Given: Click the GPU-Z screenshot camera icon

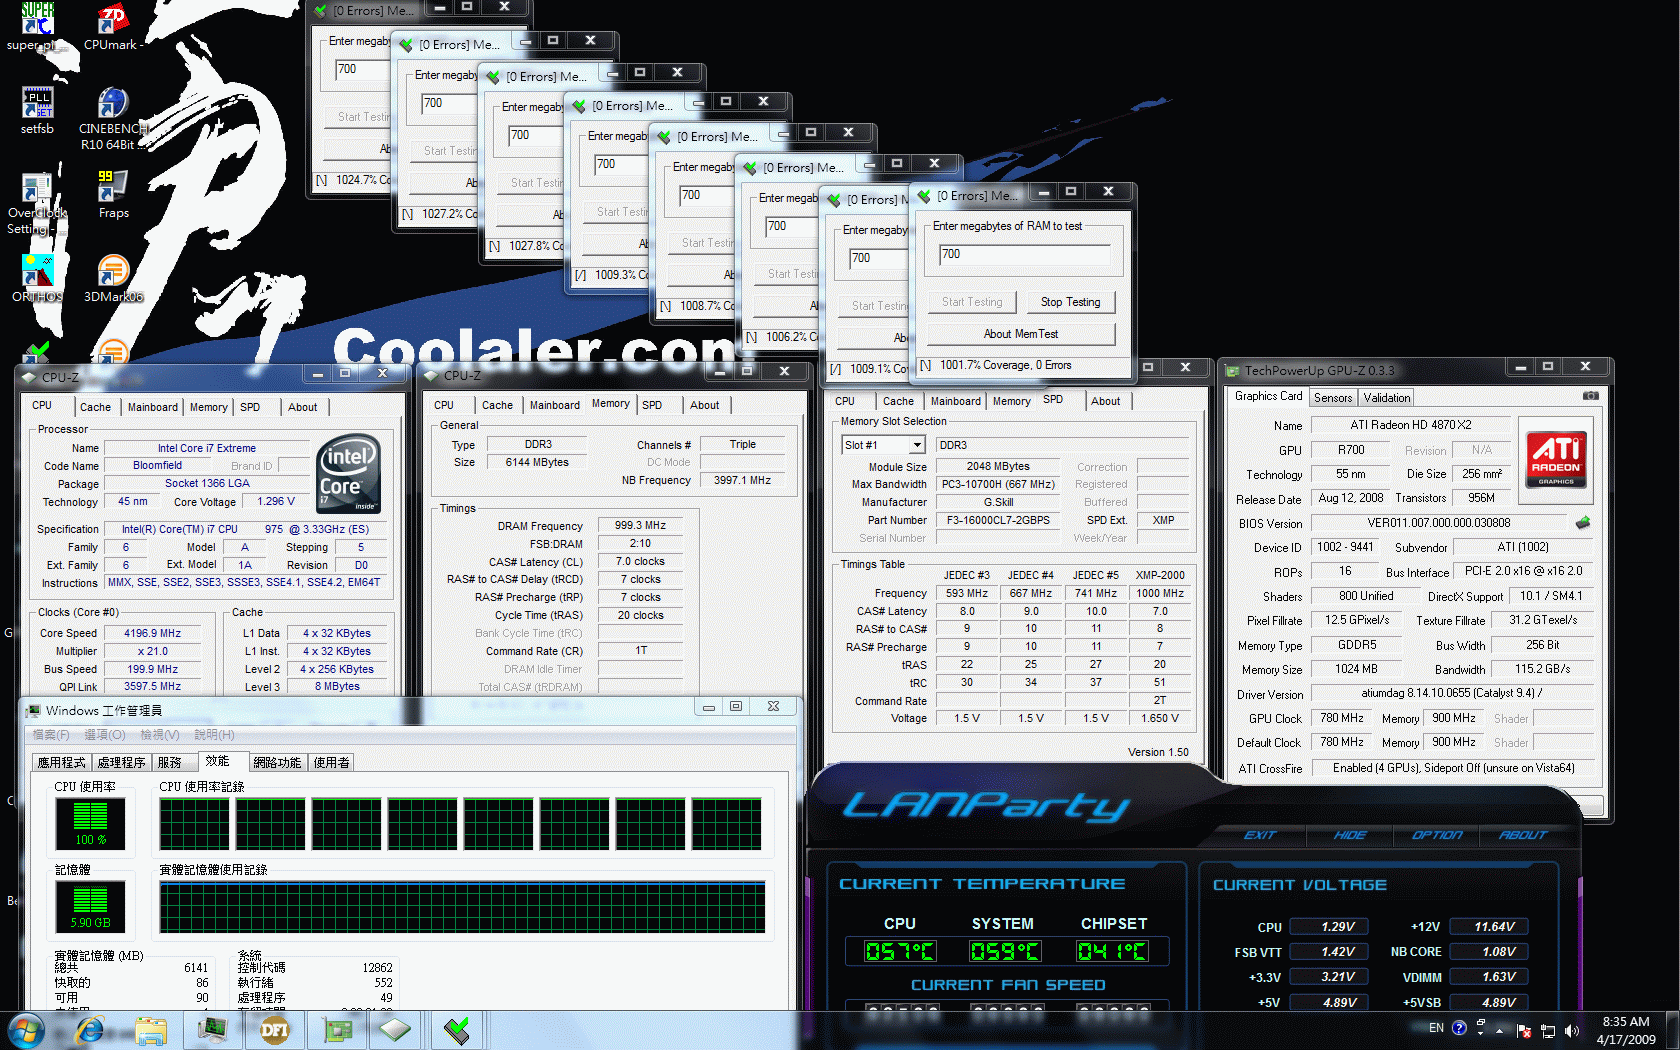Looking at the screenshot, I should tap(1590, 396).
